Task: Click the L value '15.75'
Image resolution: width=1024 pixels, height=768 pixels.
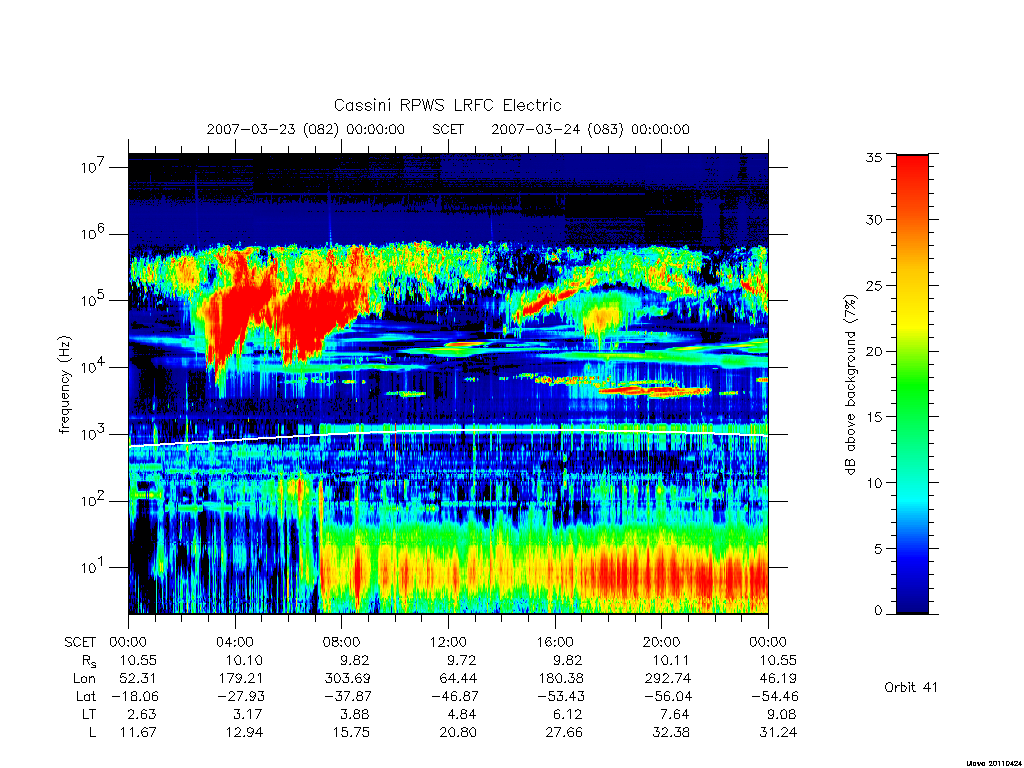Action: coord(351,732)
